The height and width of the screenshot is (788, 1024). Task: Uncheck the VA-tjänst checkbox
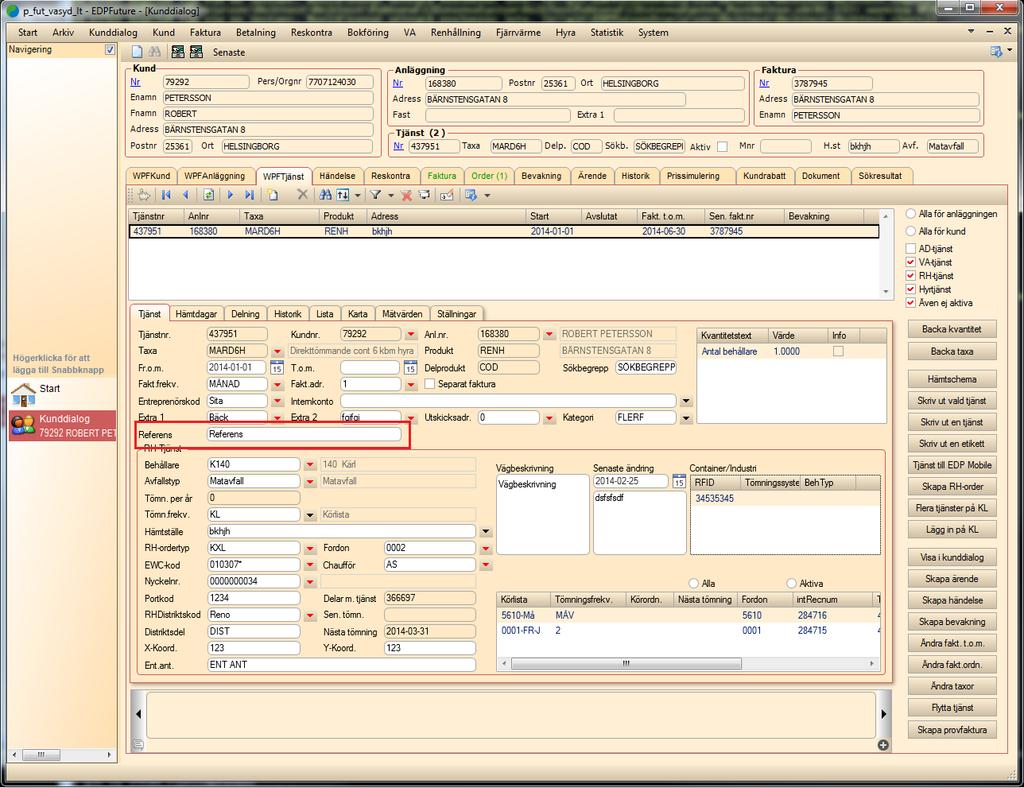(910, 262)
